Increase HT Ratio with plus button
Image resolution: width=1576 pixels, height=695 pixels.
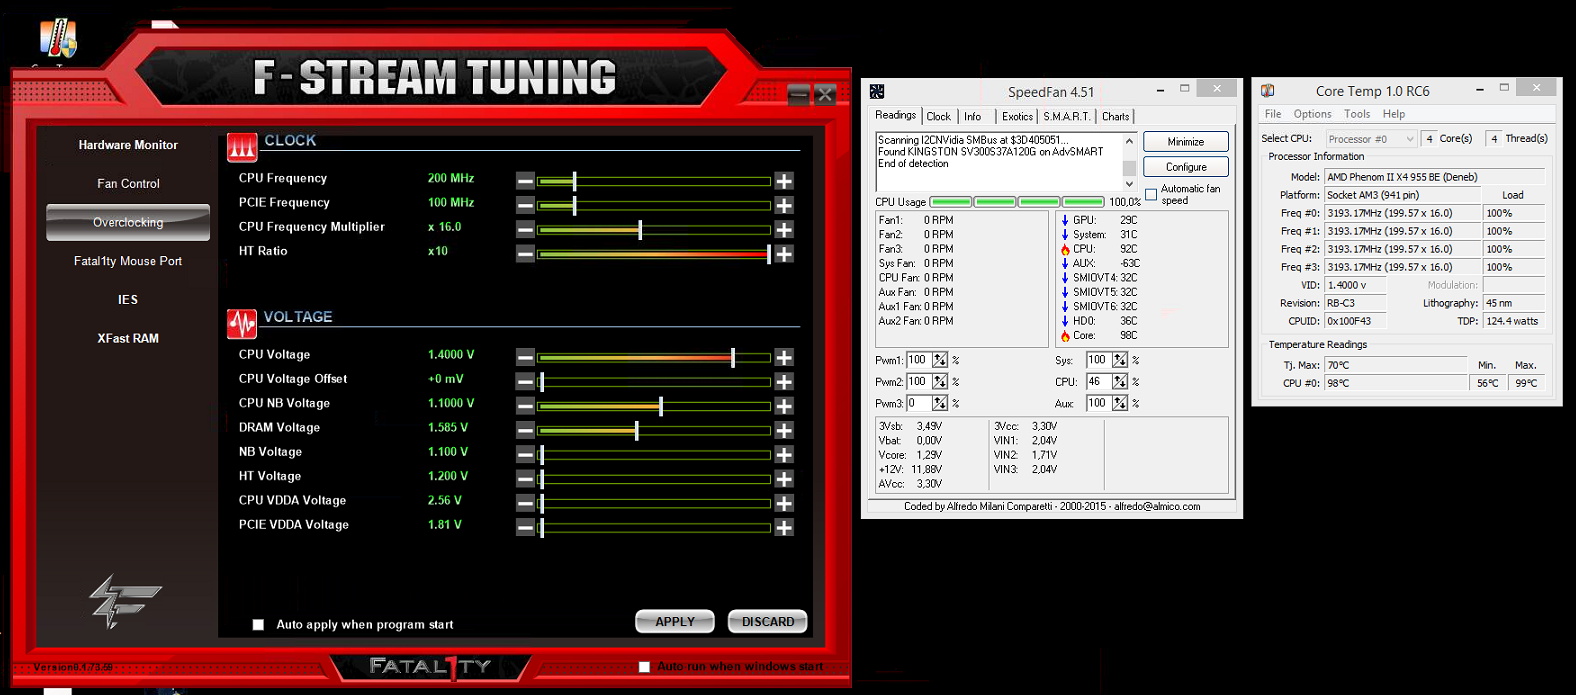pos(784,254)
